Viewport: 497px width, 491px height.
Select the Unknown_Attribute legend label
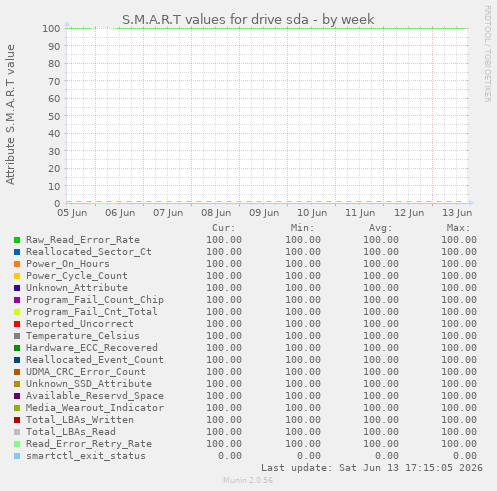click(77, 288)
